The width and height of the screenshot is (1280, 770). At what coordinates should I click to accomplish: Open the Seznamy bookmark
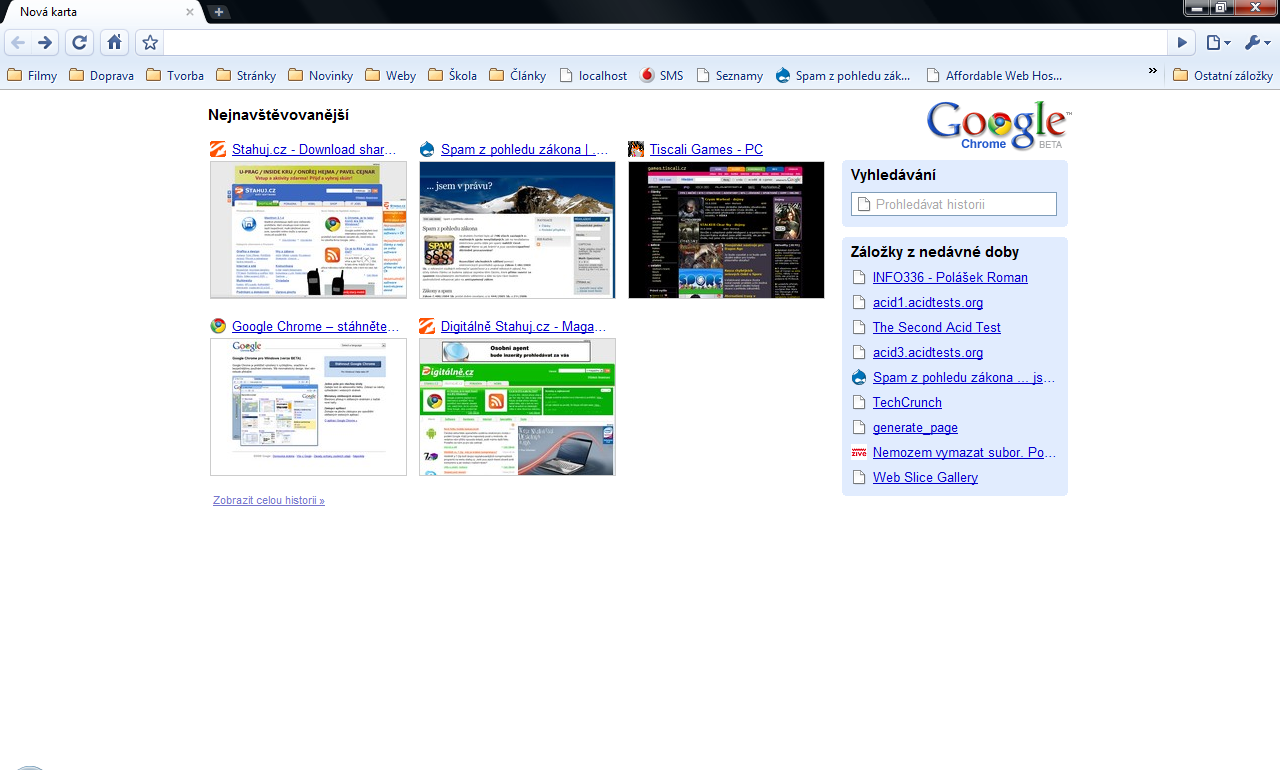click(730, 75)
